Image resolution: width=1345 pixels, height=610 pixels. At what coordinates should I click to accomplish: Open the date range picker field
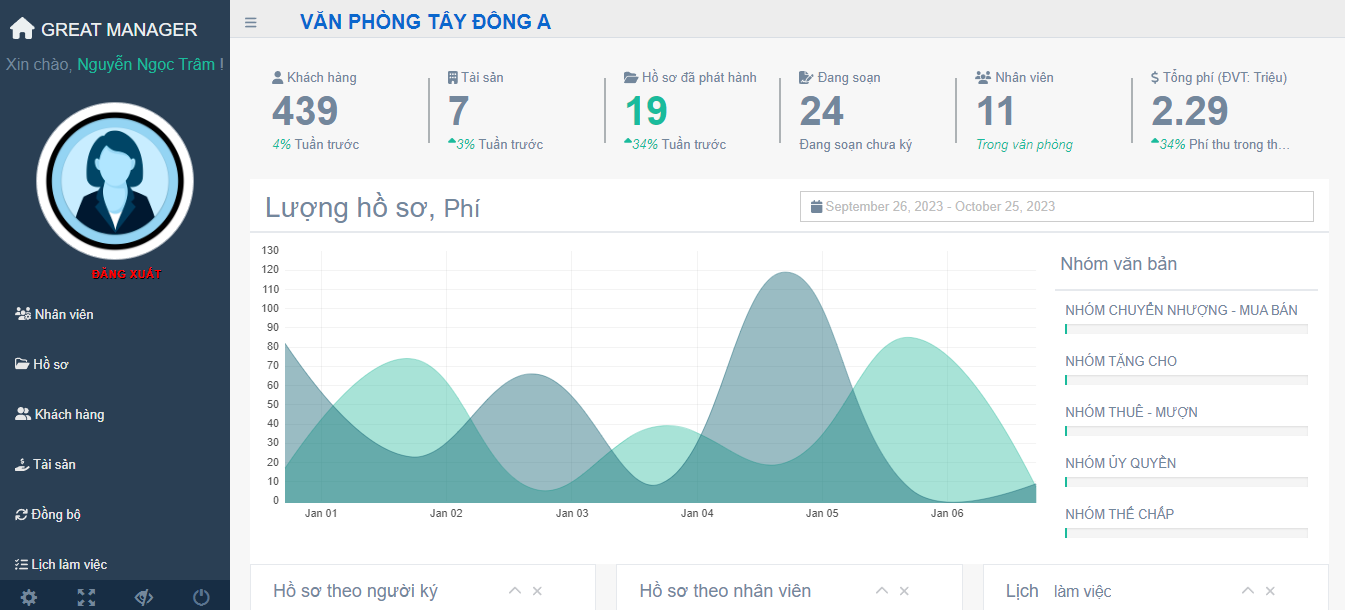(1056, 207)
